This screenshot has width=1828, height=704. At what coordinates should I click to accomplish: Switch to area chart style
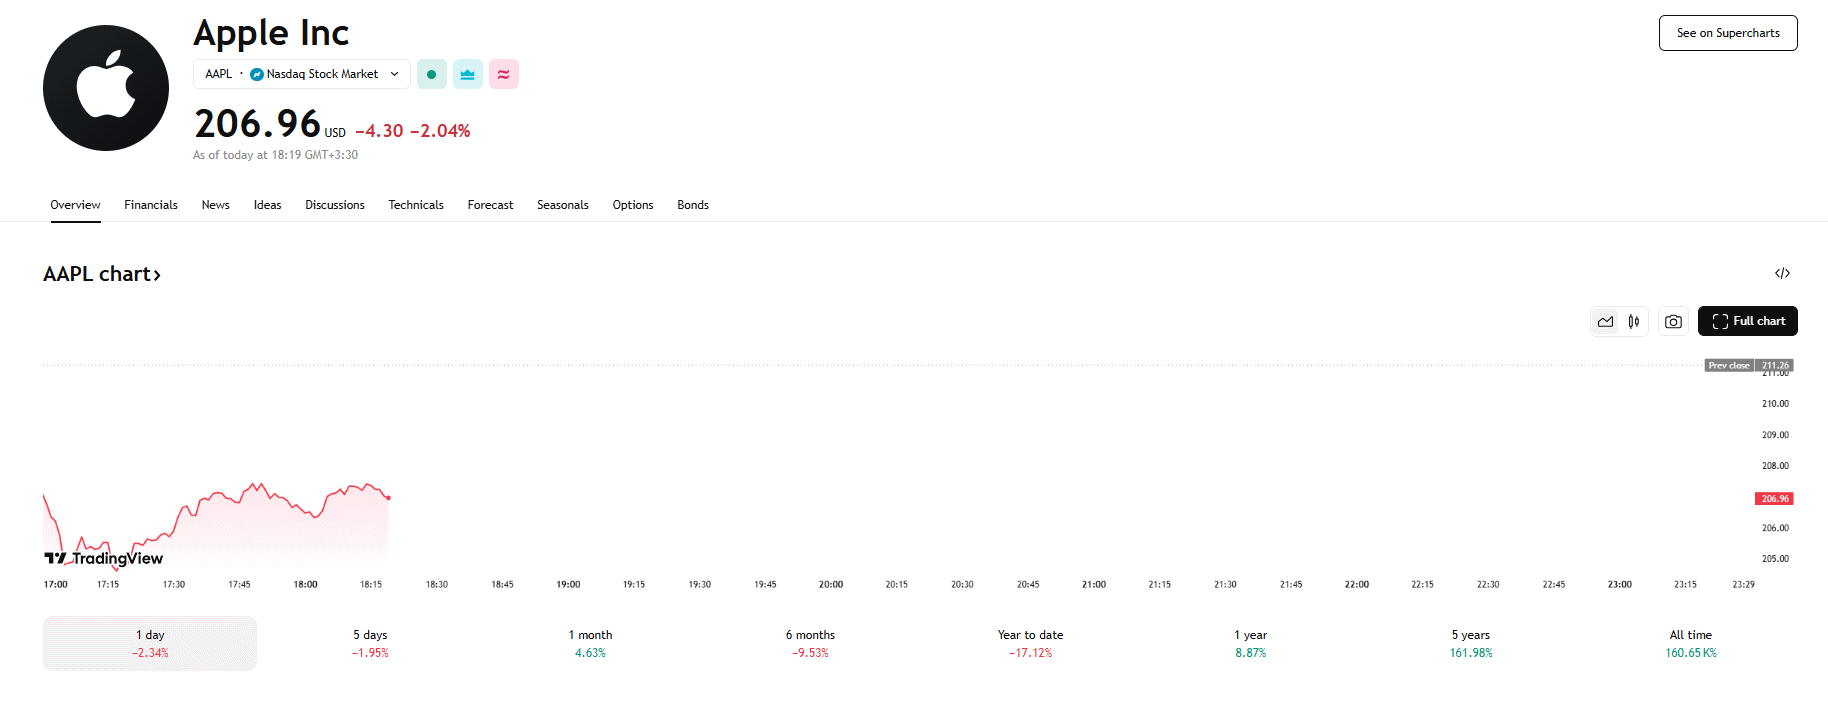point(1605,321)
